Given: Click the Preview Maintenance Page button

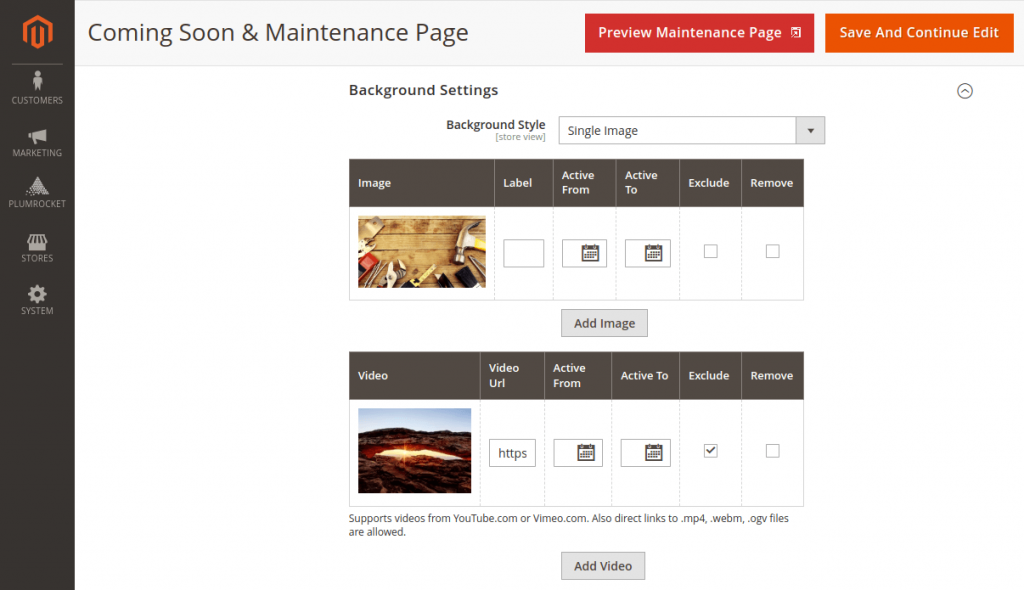Looking at the screenshot, I should point(699,32).
